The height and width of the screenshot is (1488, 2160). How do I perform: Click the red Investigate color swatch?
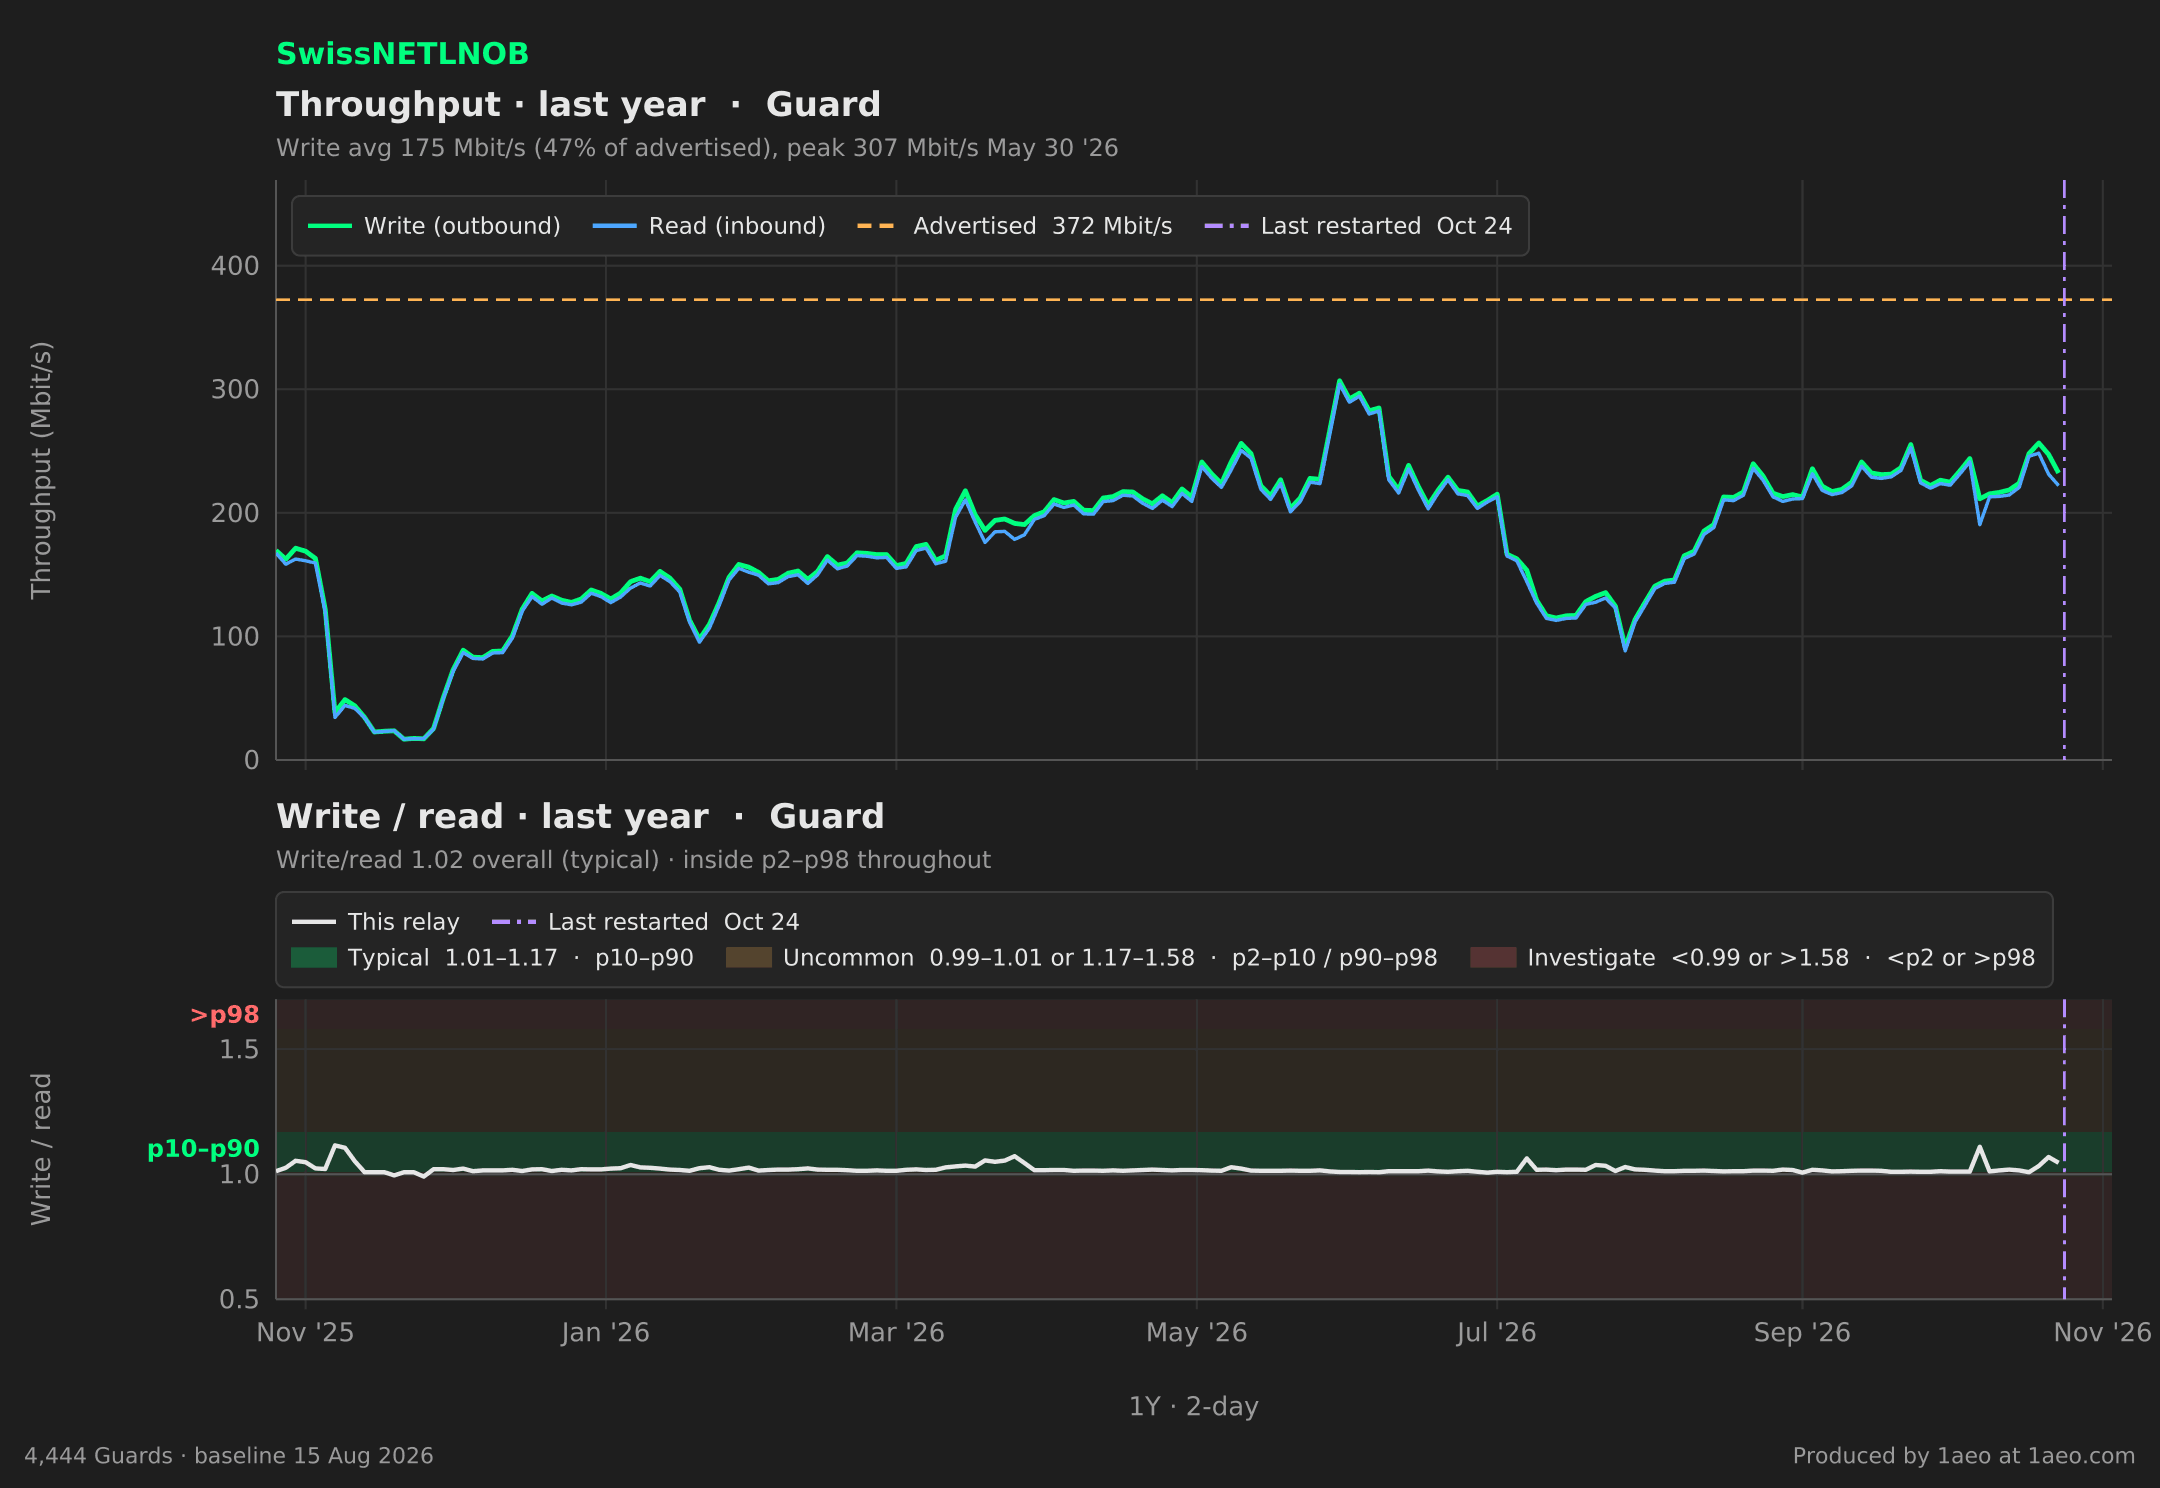tap(1493, 958)
